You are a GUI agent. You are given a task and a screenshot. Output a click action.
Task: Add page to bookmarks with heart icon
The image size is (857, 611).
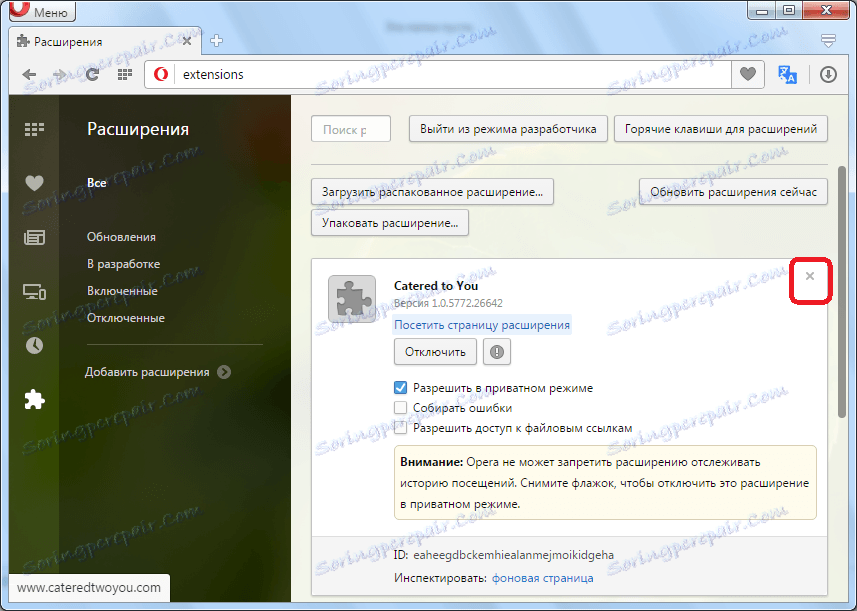pos(748,74)
